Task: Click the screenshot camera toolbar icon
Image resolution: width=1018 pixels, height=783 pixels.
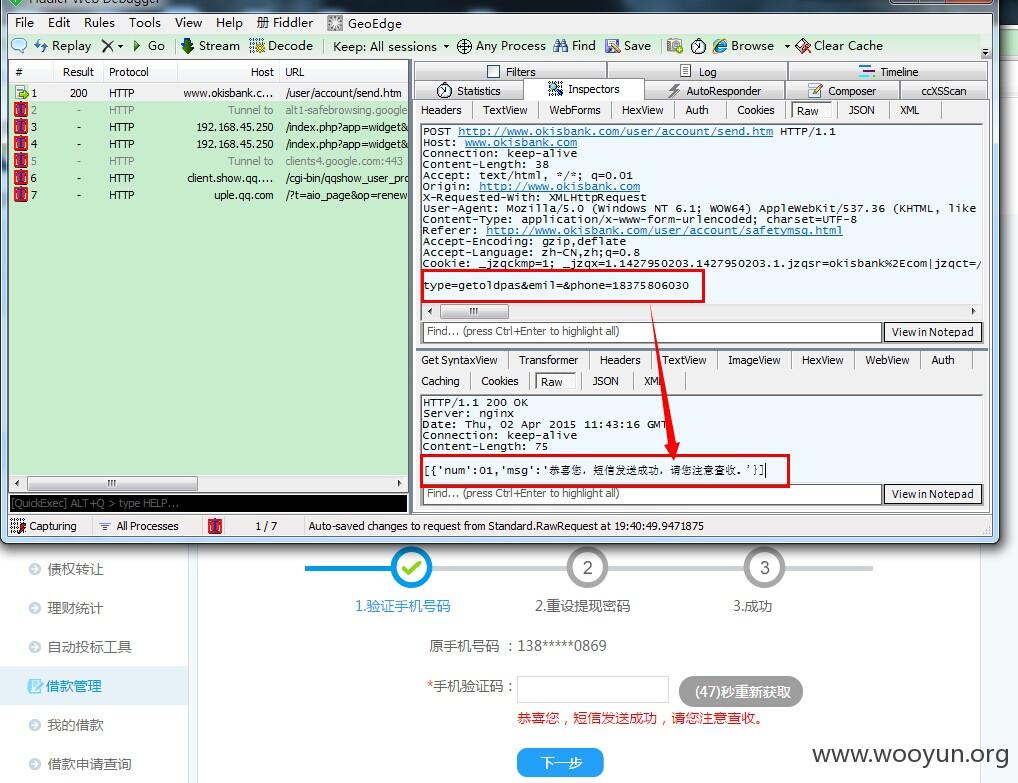Action: pyautogui.click(x=675, y=45)
